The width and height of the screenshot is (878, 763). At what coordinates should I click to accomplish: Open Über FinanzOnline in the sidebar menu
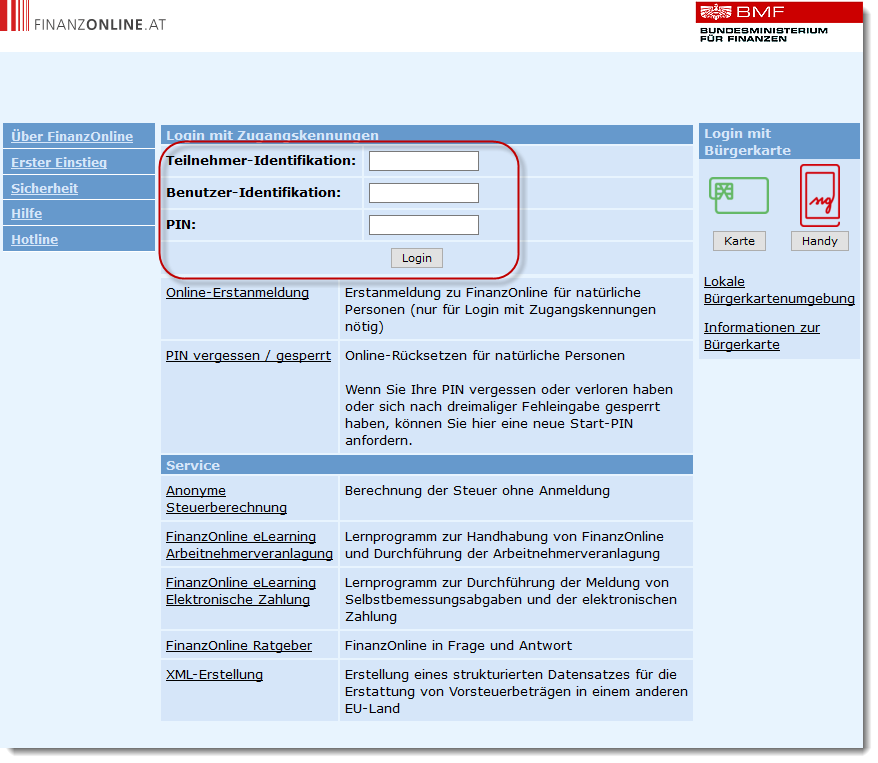click(x=71, y=136)
